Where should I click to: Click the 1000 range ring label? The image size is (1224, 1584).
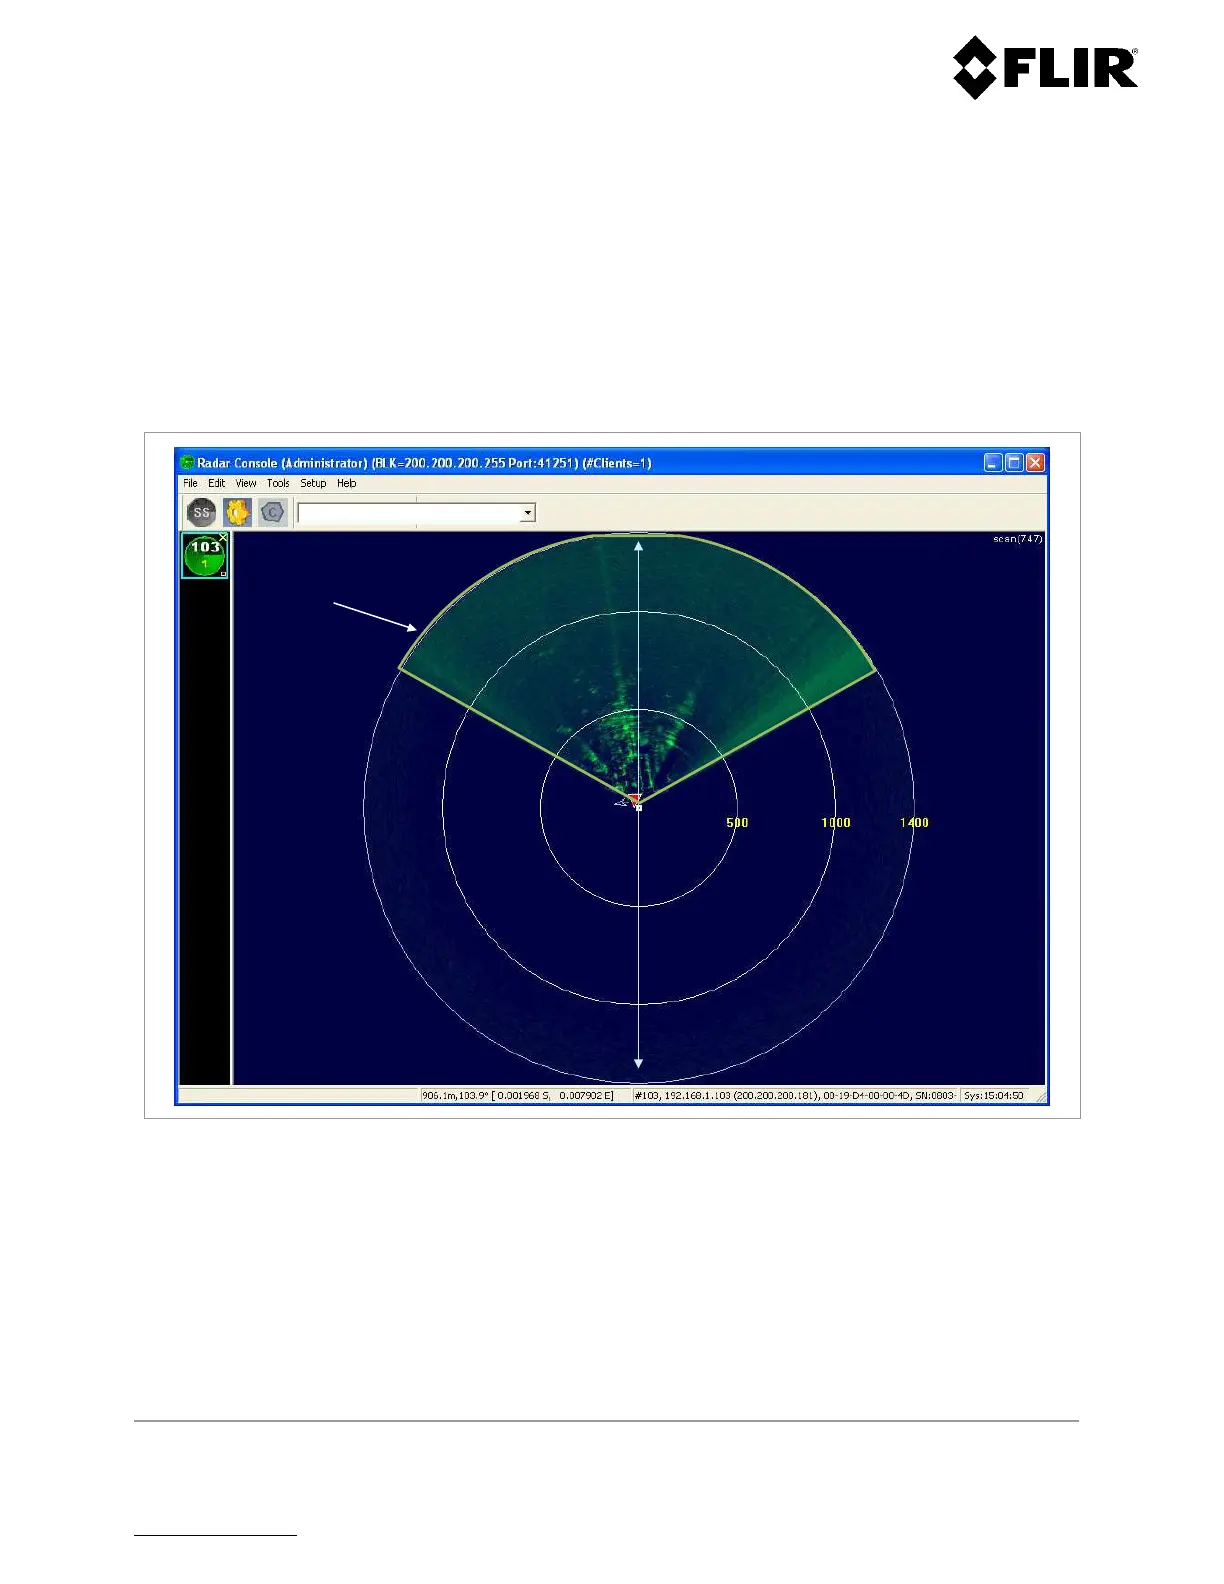[x=835, y=823]
